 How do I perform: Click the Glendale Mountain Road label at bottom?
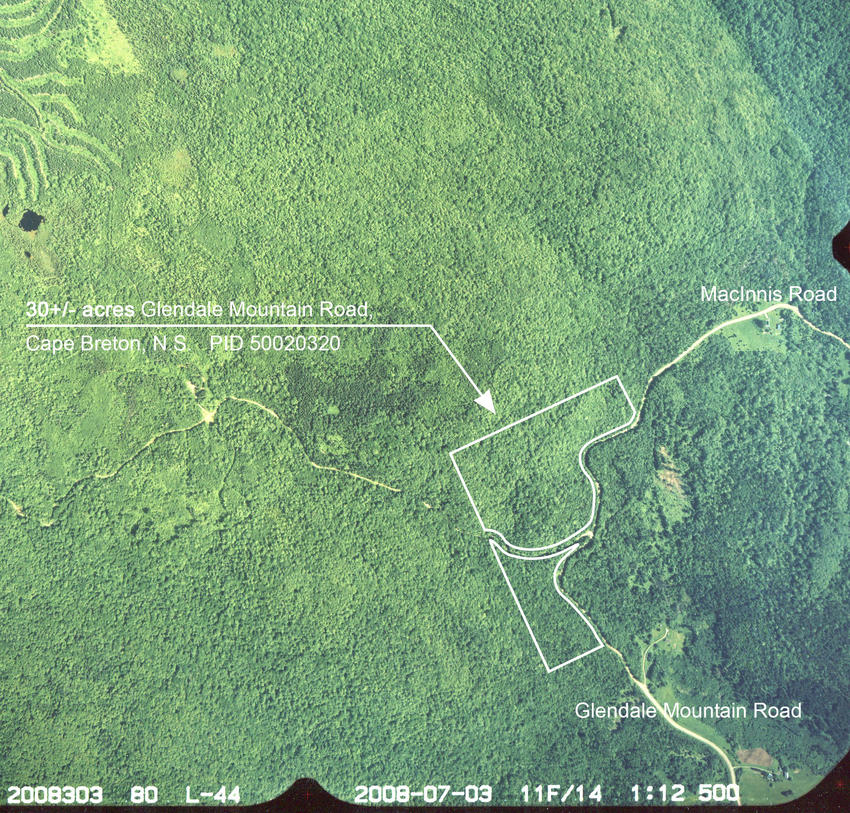click(x=688, y=711)
